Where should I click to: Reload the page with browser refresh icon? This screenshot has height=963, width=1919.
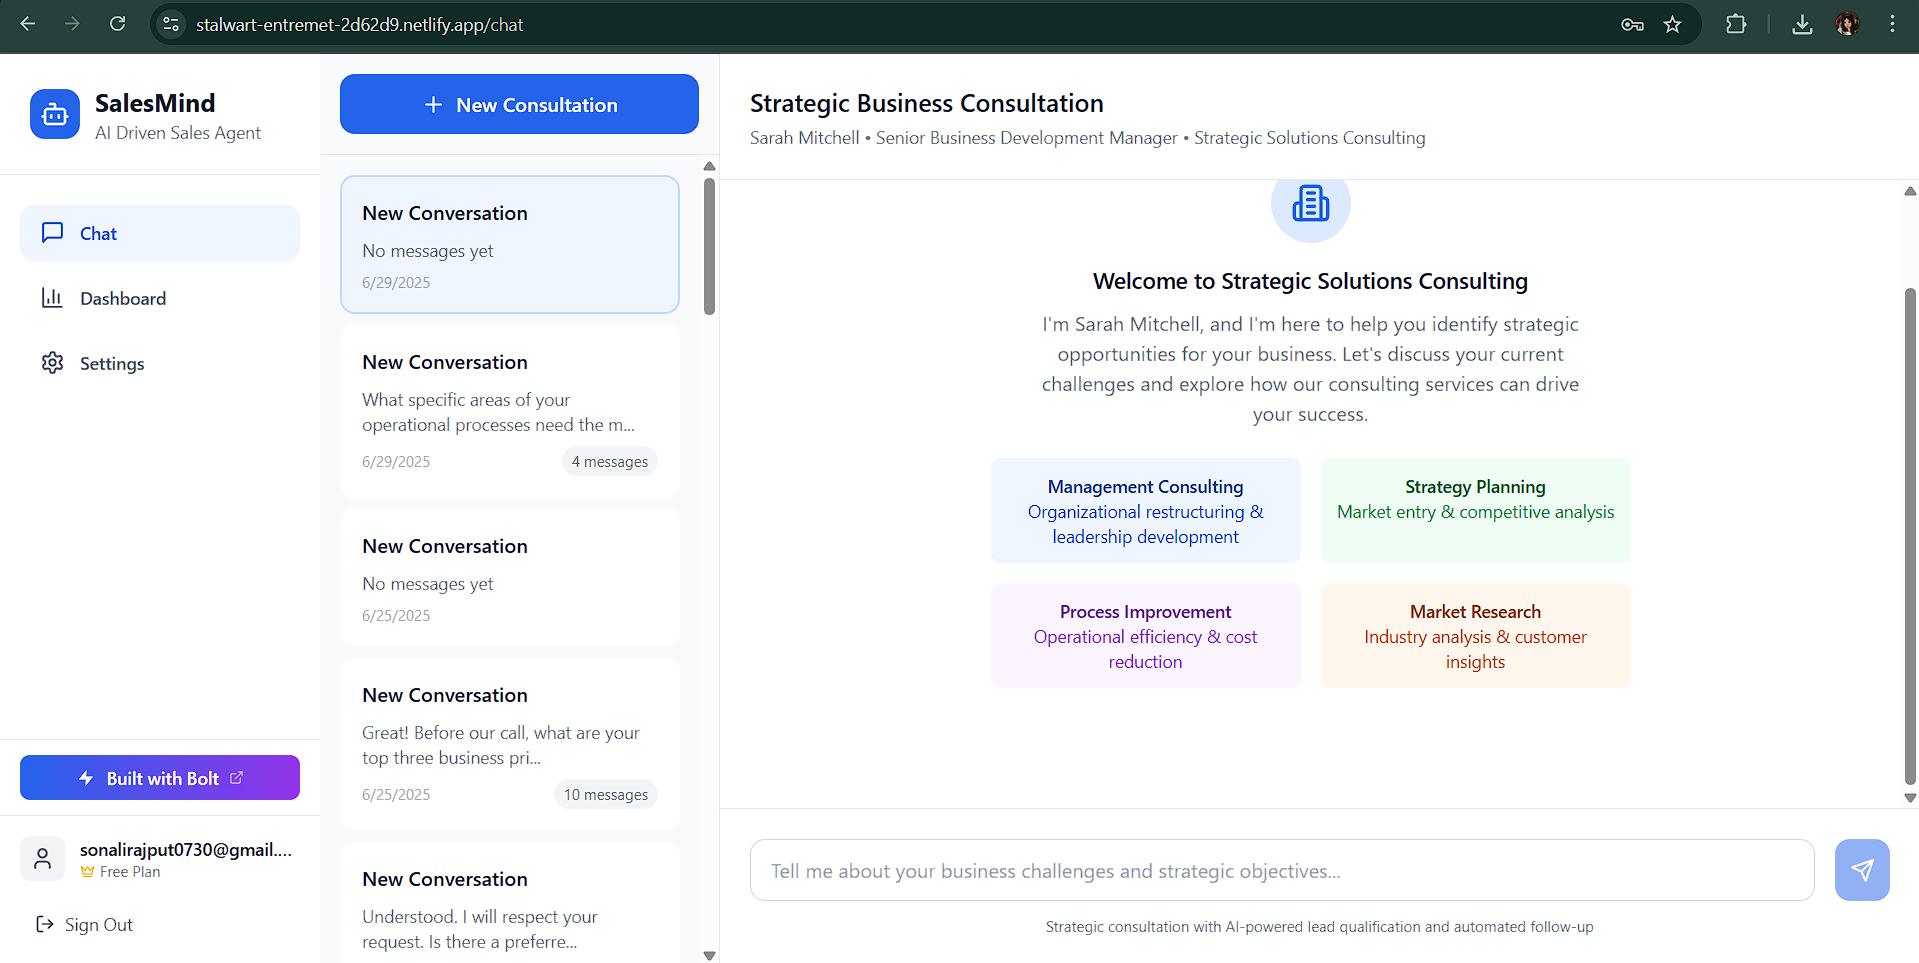coord(118,24)
